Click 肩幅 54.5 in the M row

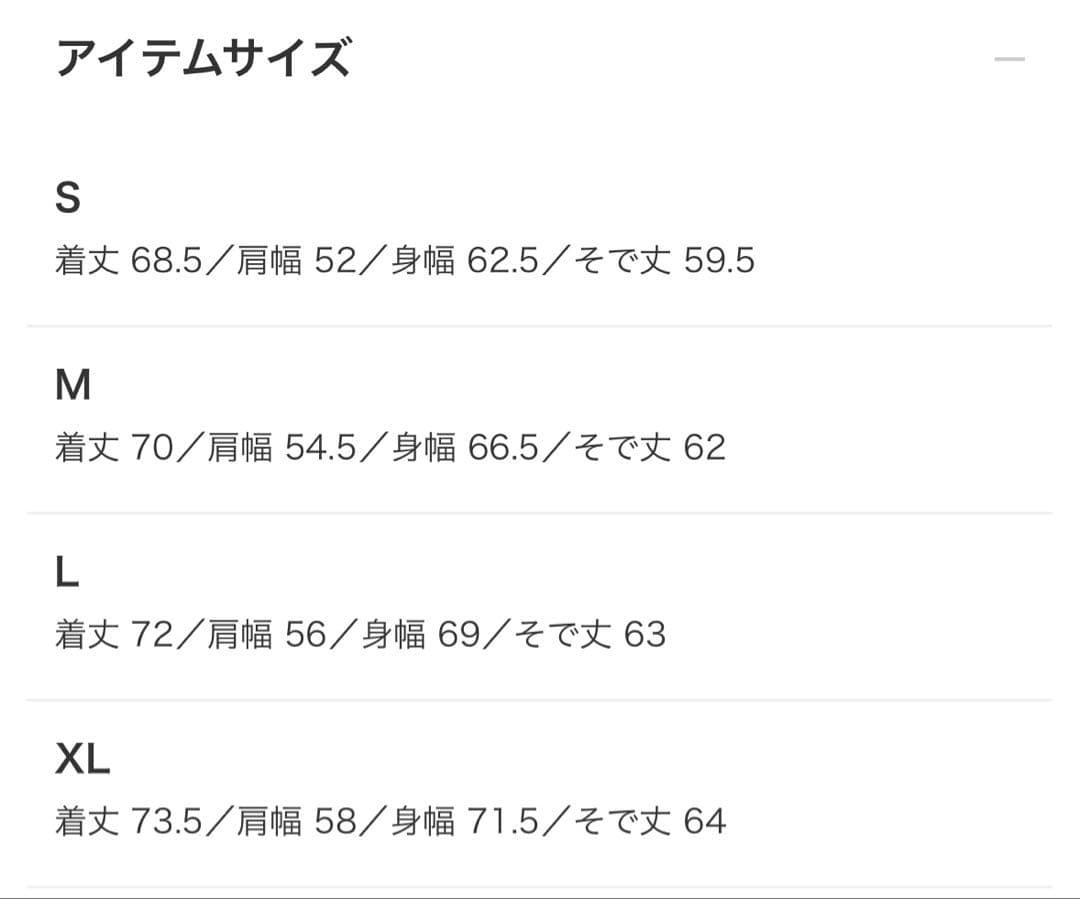(282, 447)
